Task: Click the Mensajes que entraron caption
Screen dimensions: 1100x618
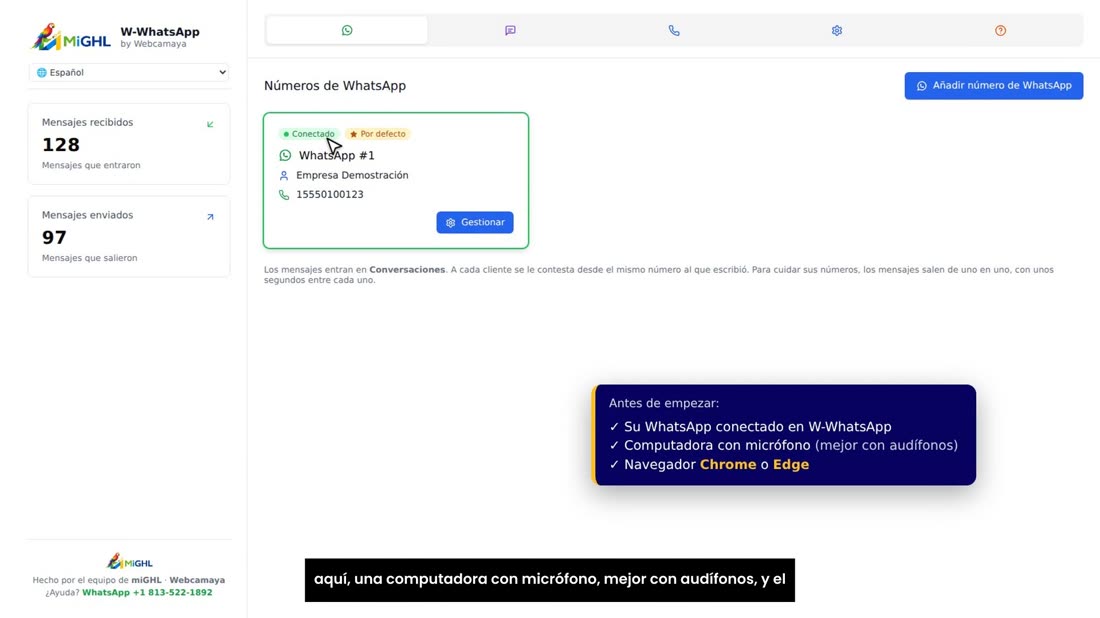Action: pyautogui.click(x=91, y=166)
